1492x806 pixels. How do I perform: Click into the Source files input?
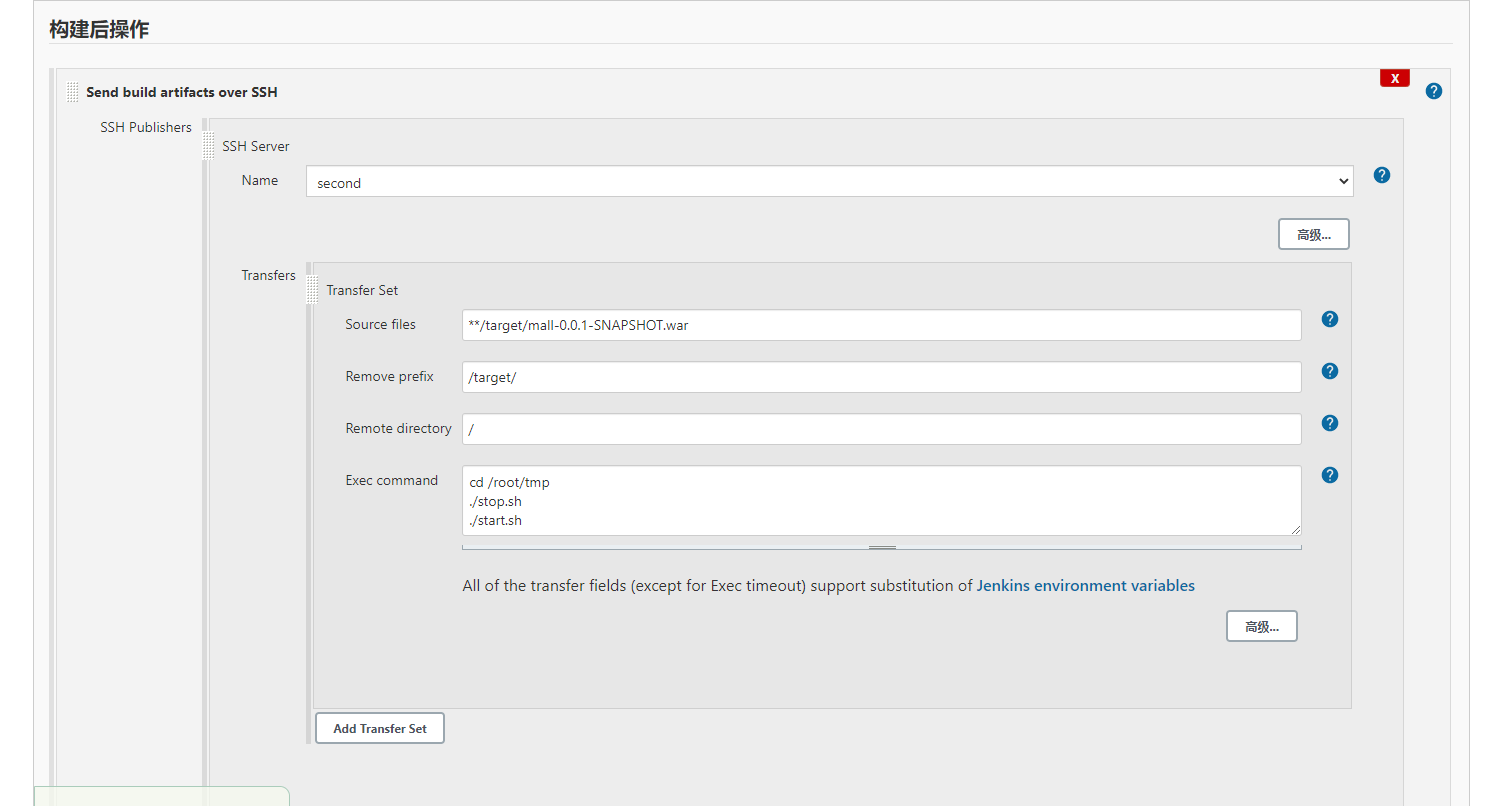coord(881,325)
